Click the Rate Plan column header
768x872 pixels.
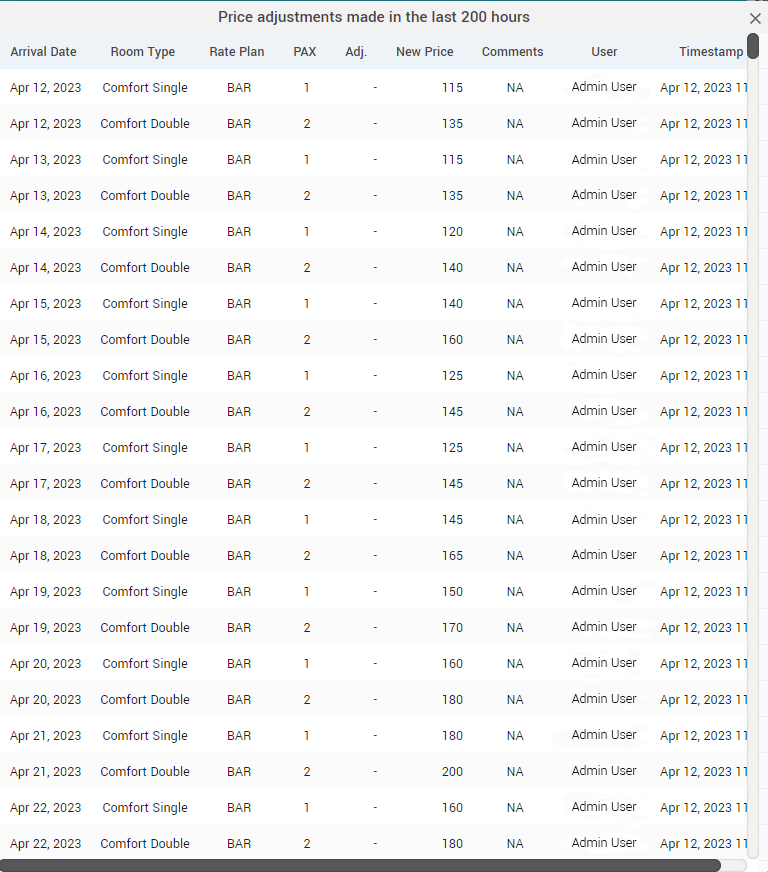pyautogui.click(x=237, y=52)
